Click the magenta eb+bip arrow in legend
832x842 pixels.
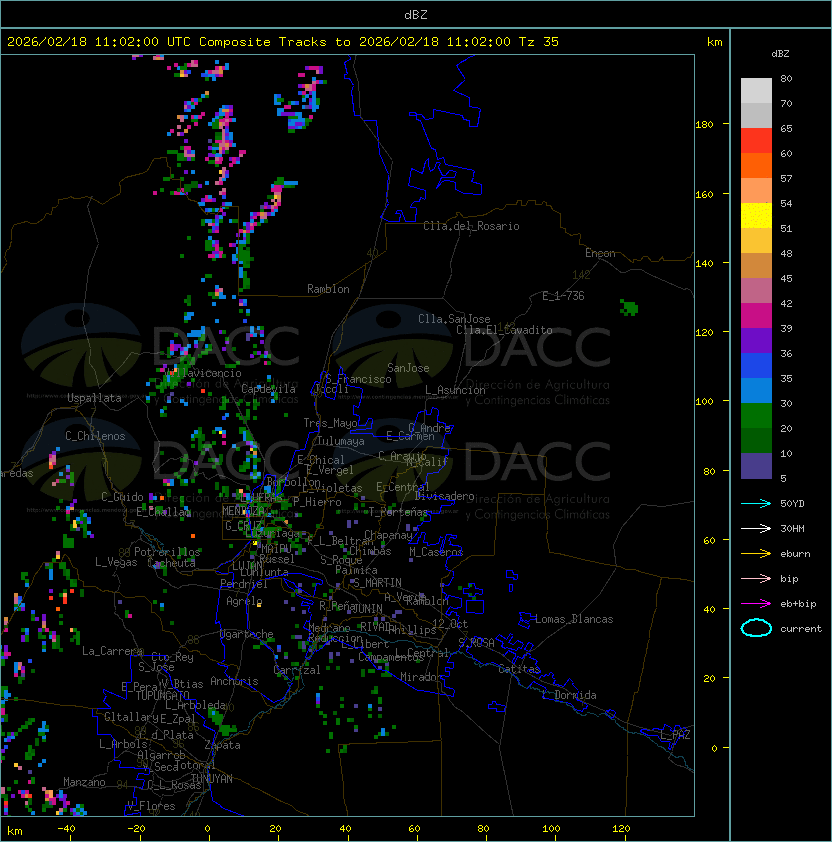click(x=756, y=604)
